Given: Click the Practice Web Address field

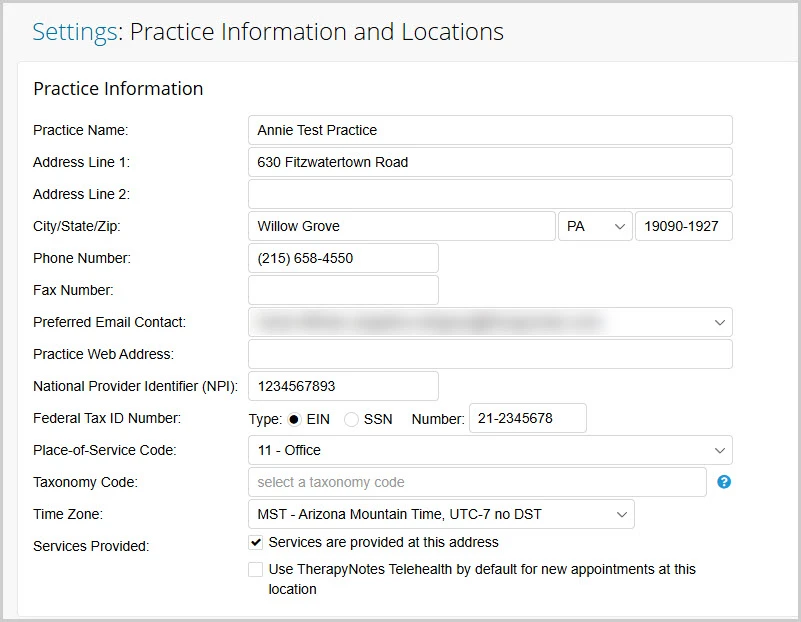Looking at the screenshot, I should pyautogui.click(x=490, y=354).
